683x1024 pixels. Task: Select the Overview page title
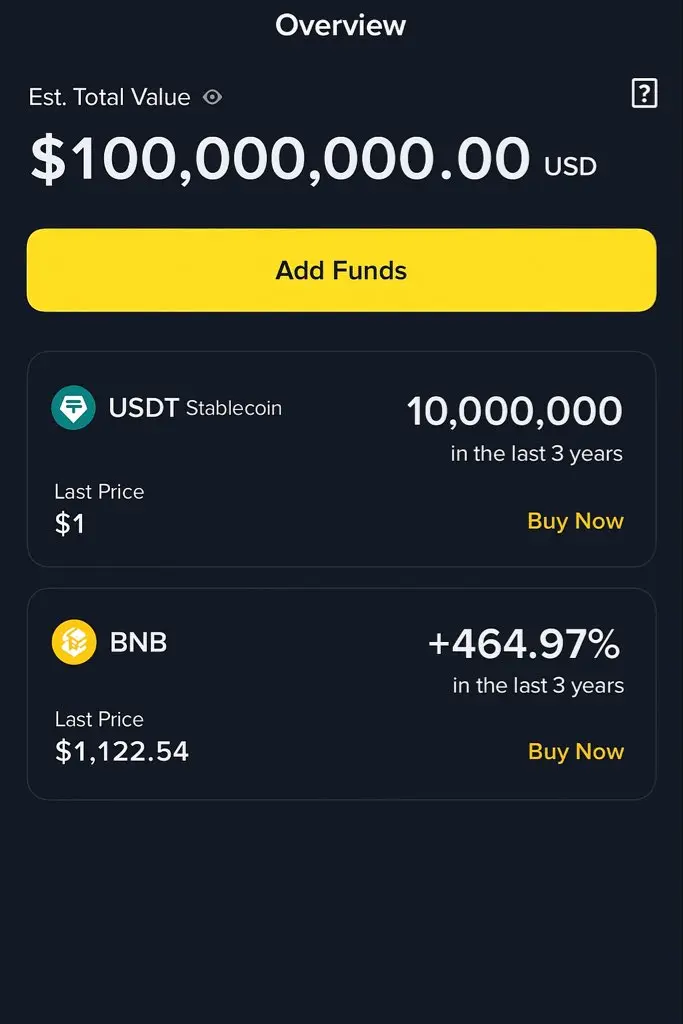coord(340,25)
